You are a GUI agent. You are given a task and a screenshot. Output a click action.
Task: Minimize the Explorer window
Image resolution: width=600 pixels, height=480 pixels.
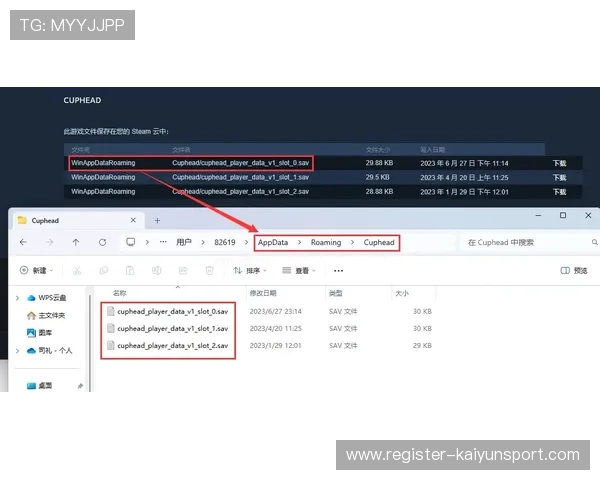click(x=538, y=216)
